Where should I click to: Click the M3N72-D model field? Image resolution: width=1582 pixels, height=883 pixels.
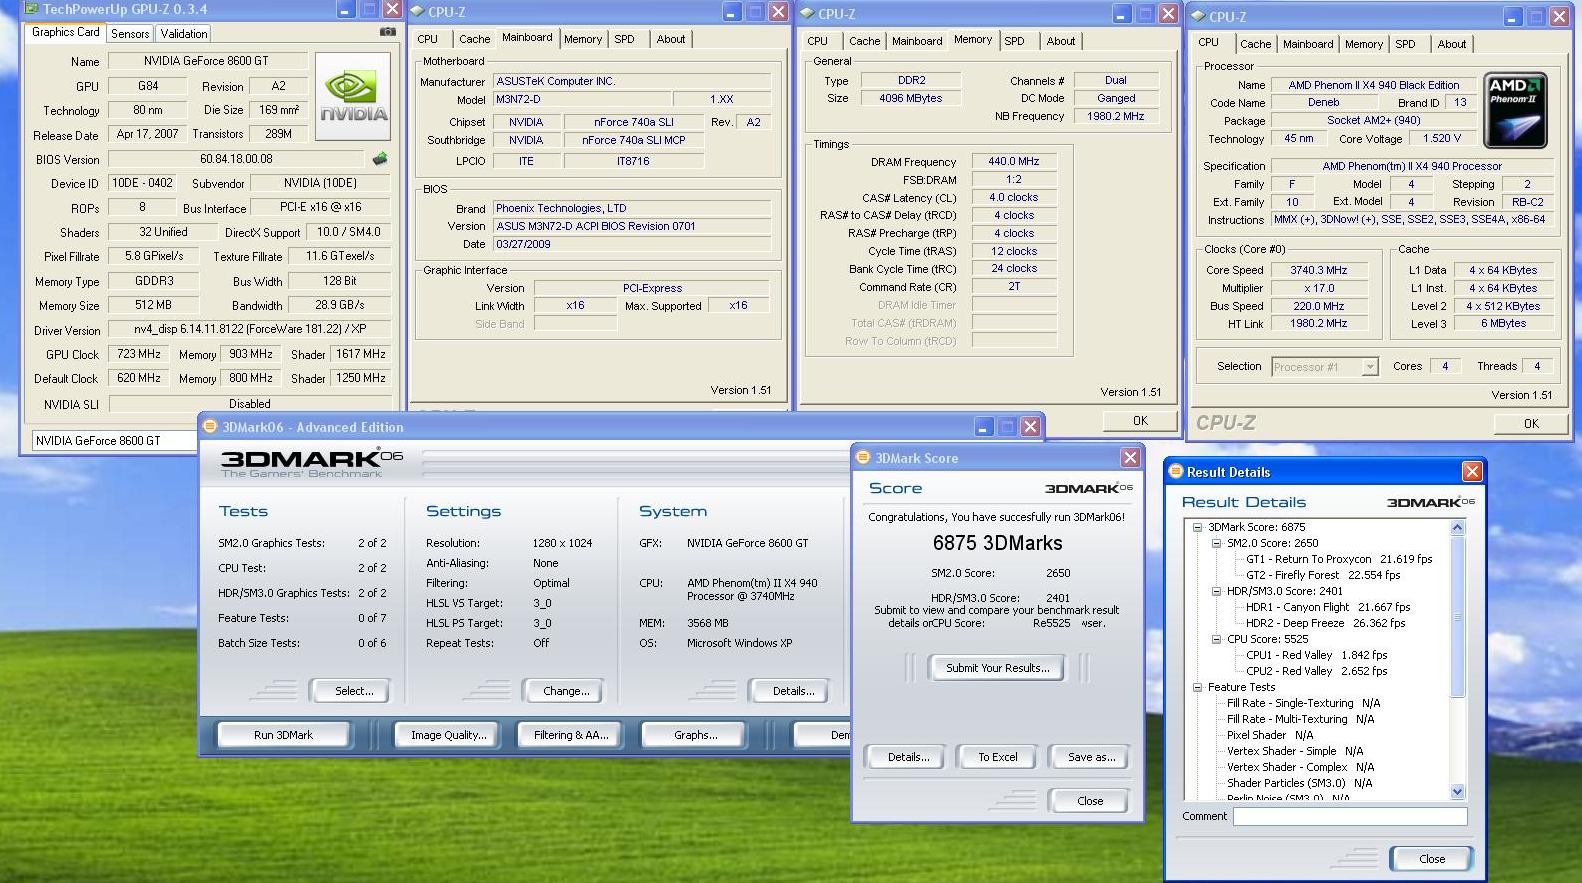tap(581, 100)
